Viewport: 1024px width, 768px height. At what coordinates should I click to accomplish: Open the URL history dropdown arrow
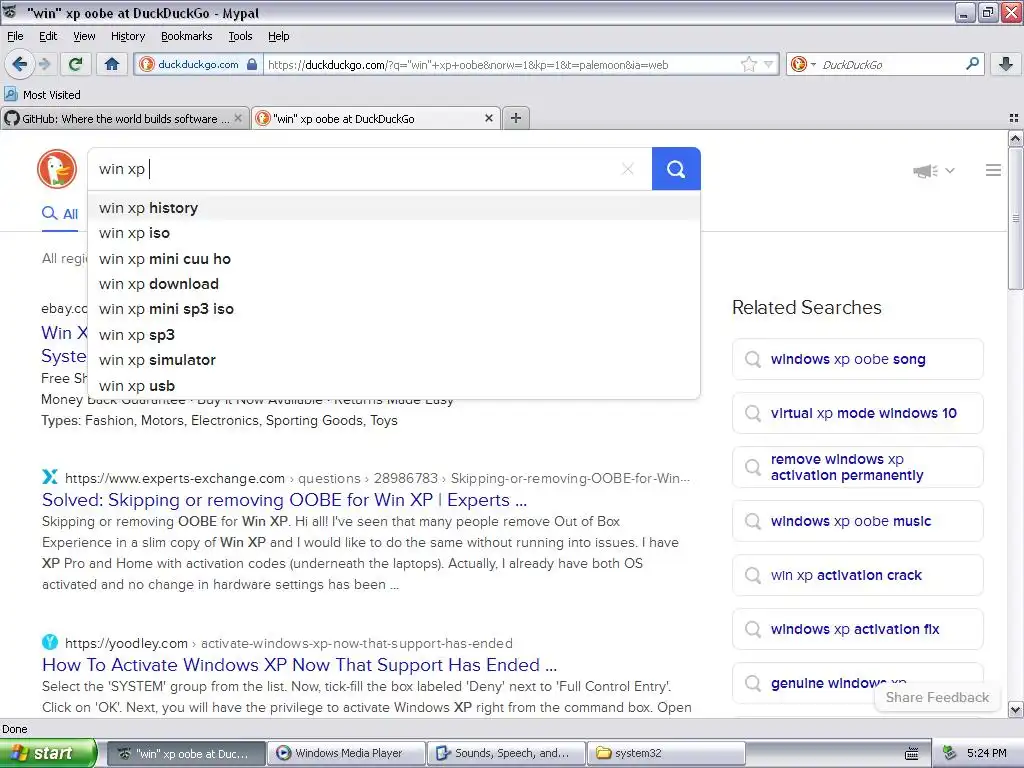coord(769,64)
